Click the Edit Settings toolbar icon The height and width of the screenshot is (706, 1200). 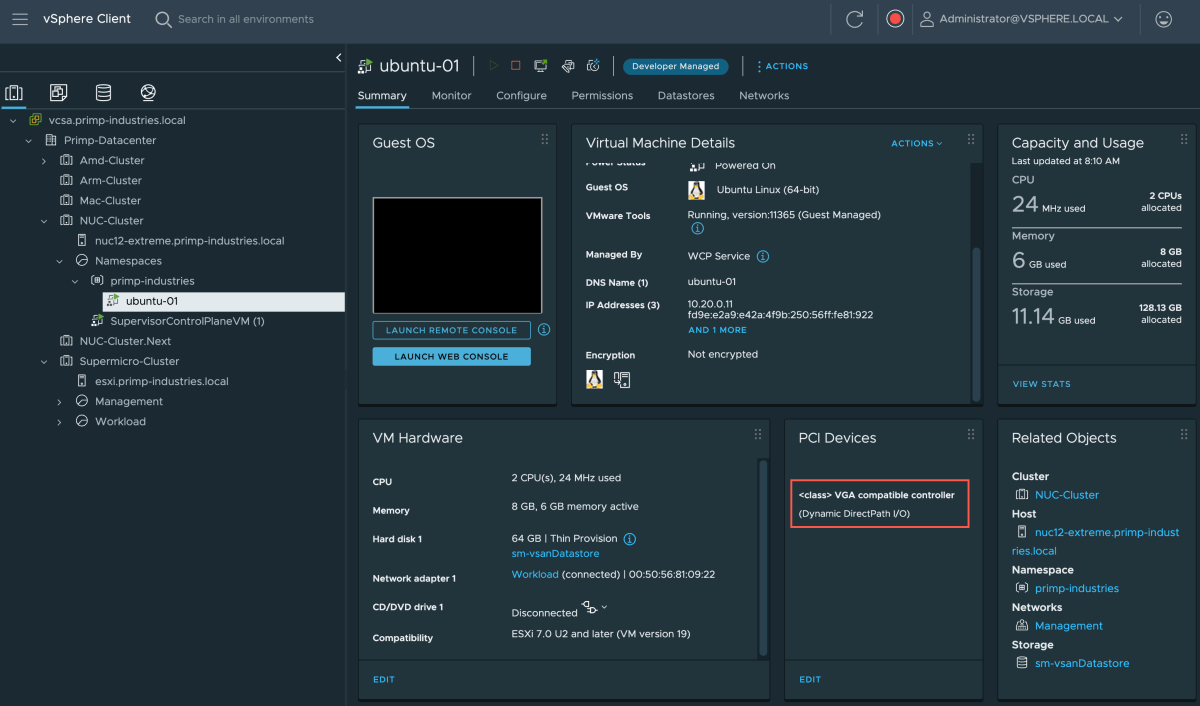(567, 66)
